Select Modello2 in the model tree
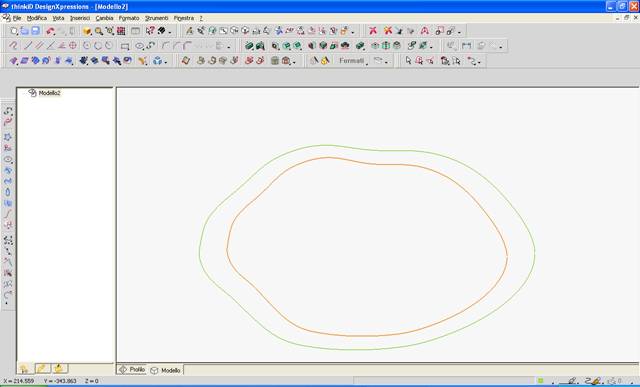 tap(49, 93)
